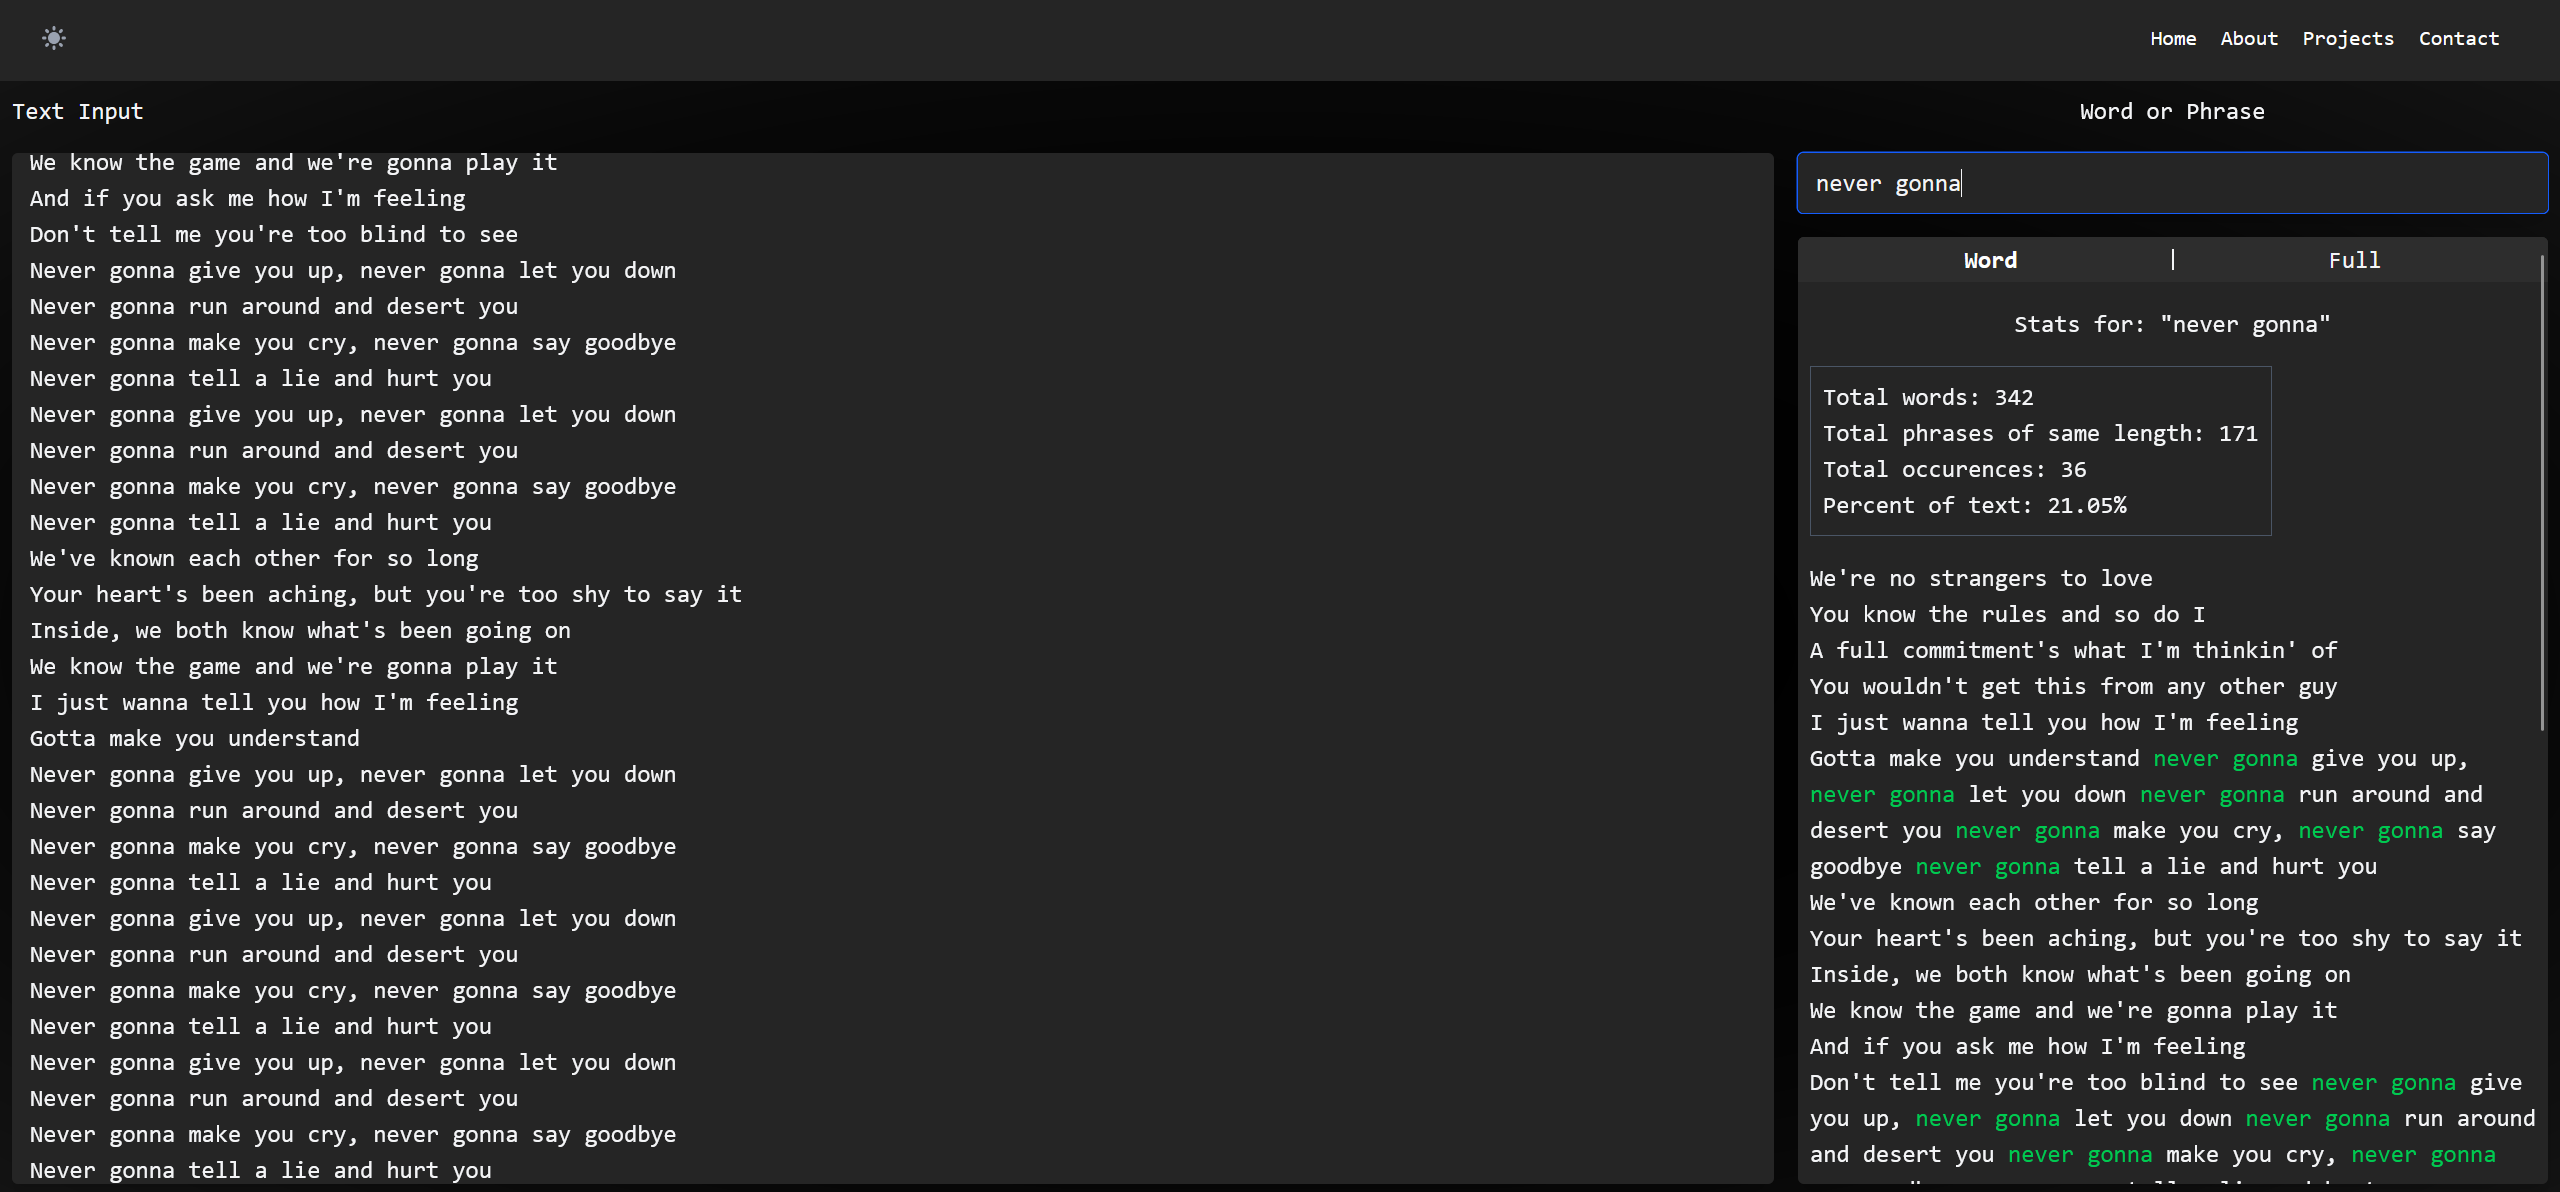The image size is (2560, 1192).
Task: Click highlighted 'never gonna' before 'tell a lie' in results
Action: pyautogui.click(x=1987, y=866)
